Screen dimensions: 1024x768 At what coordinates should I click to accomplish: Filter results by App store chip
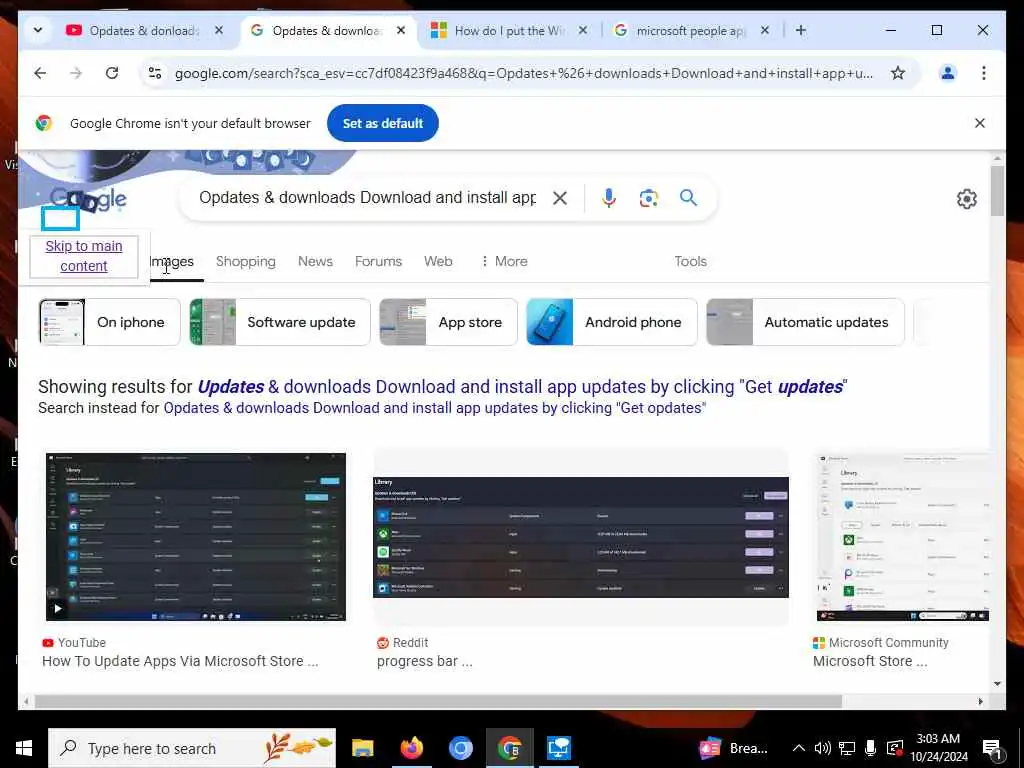coord(448,322)
